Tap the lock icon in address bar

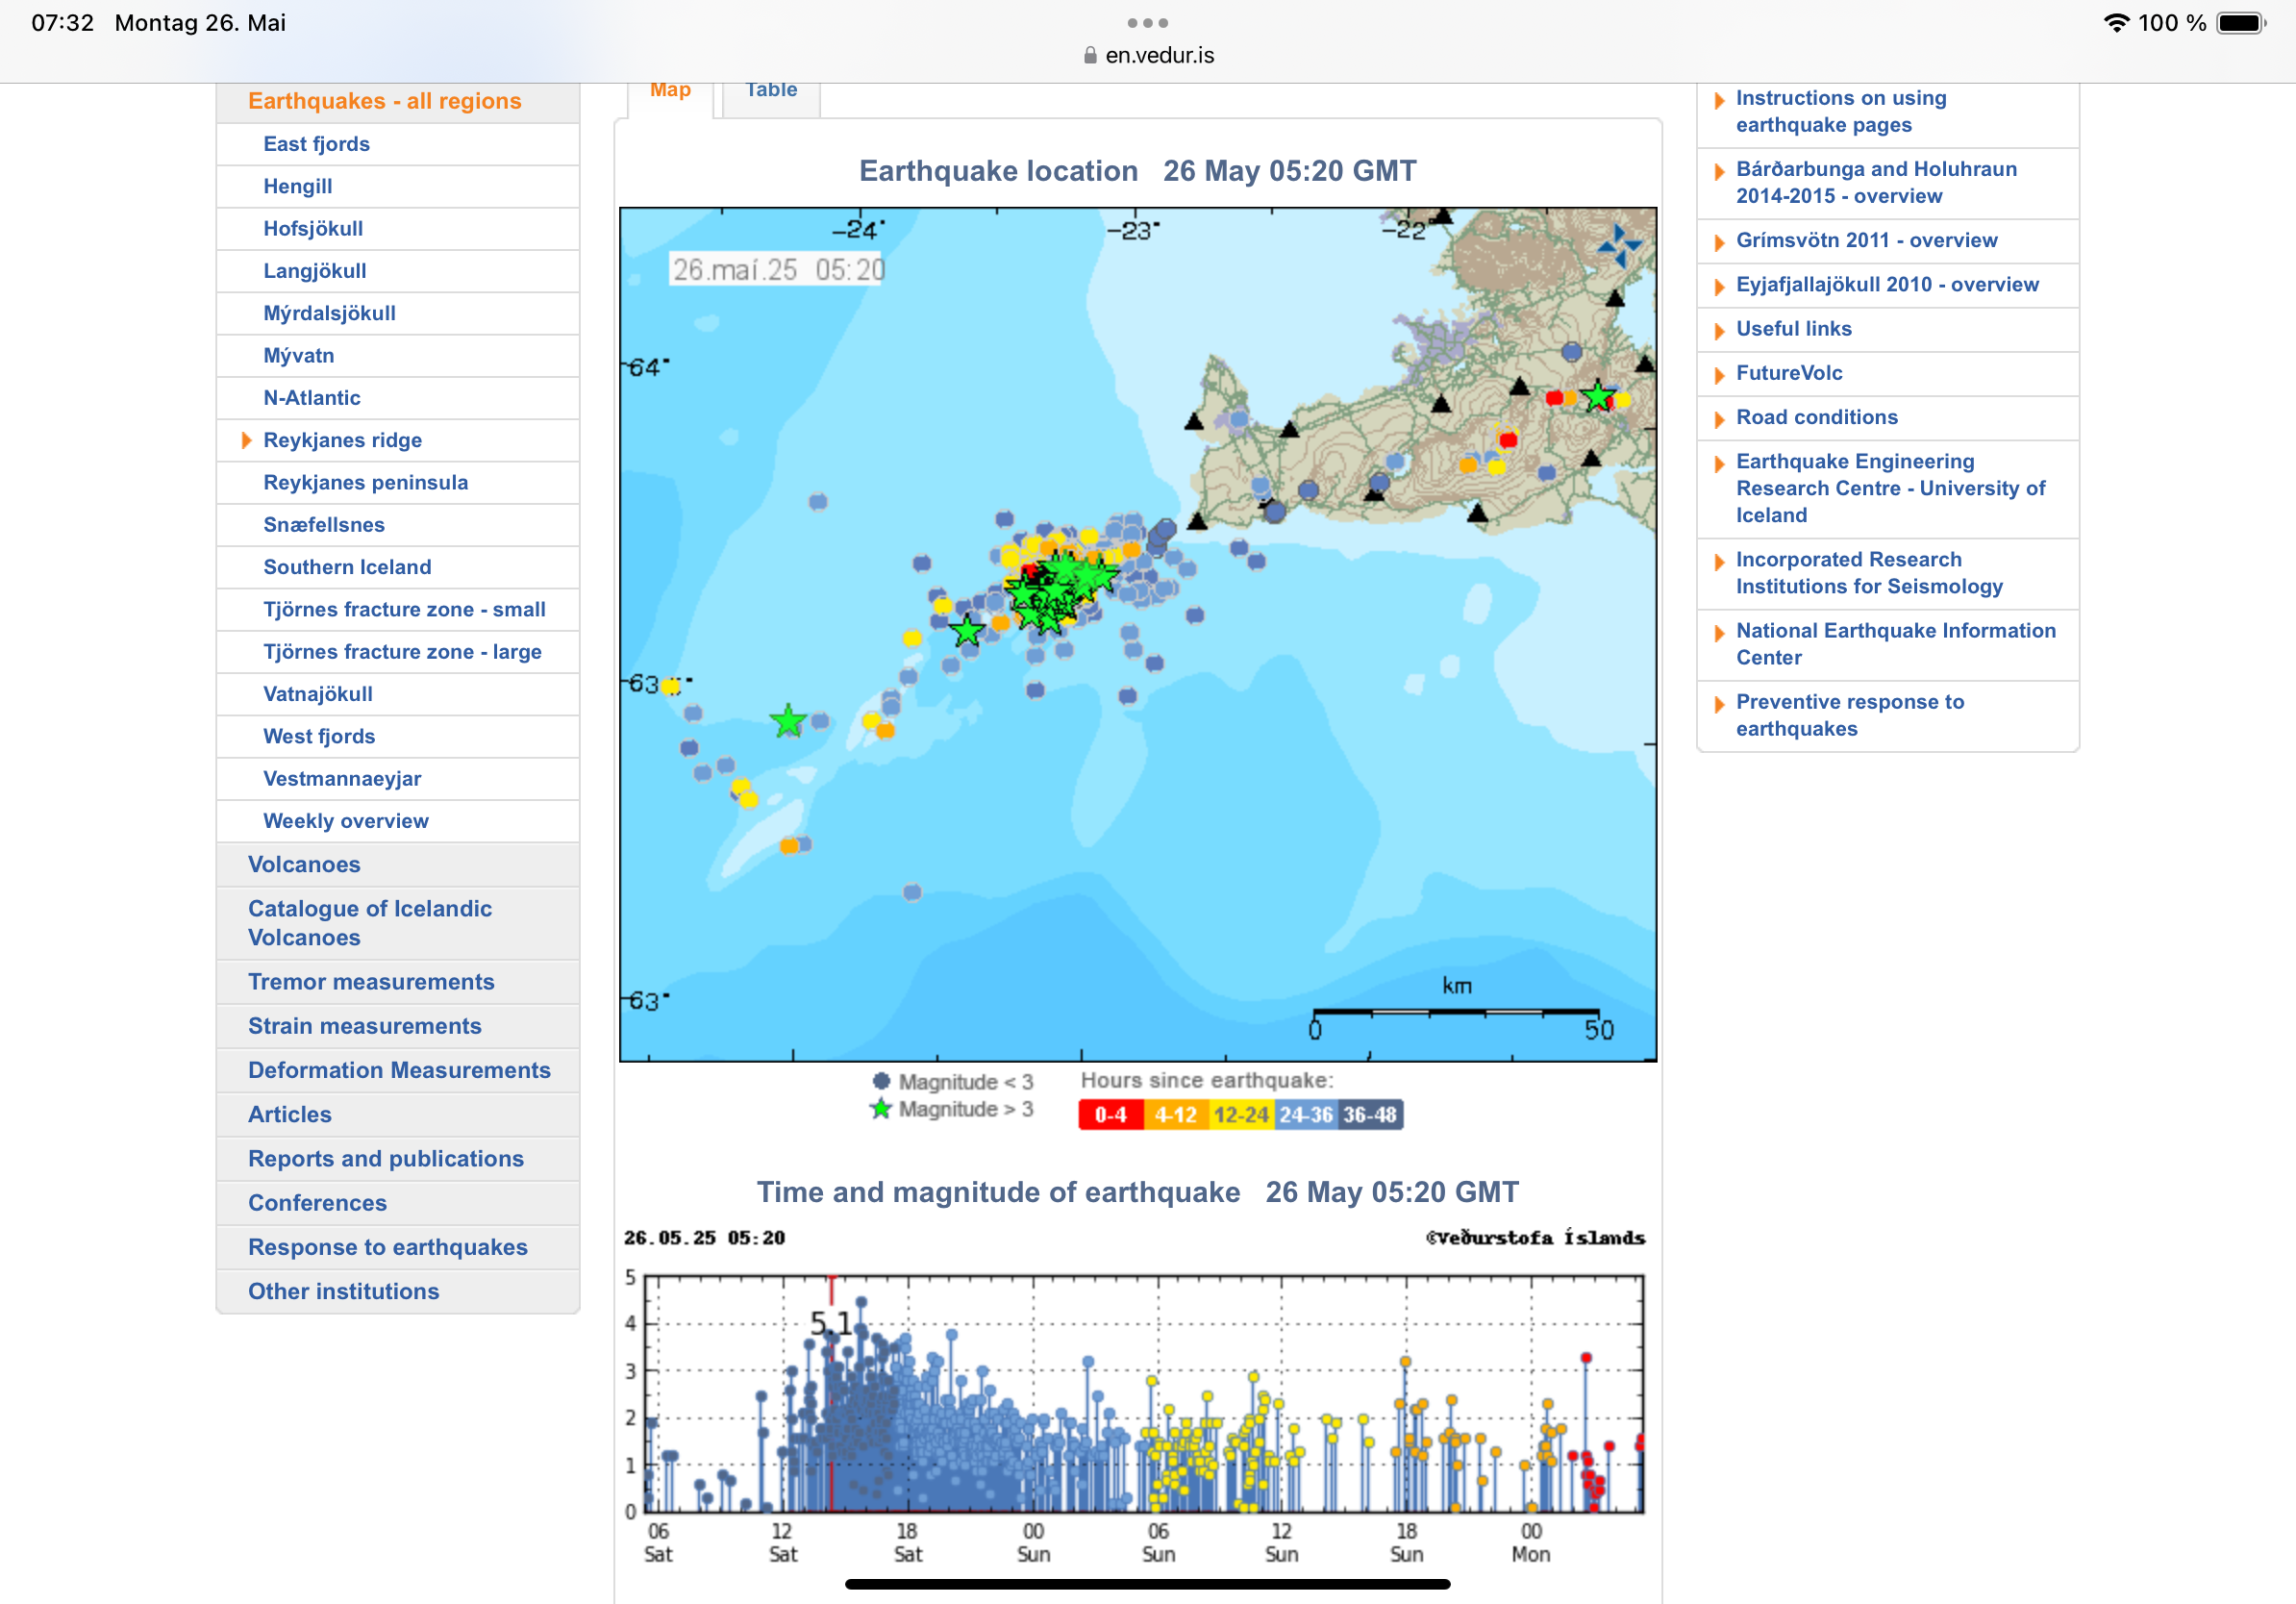(x=1090, y=56)
